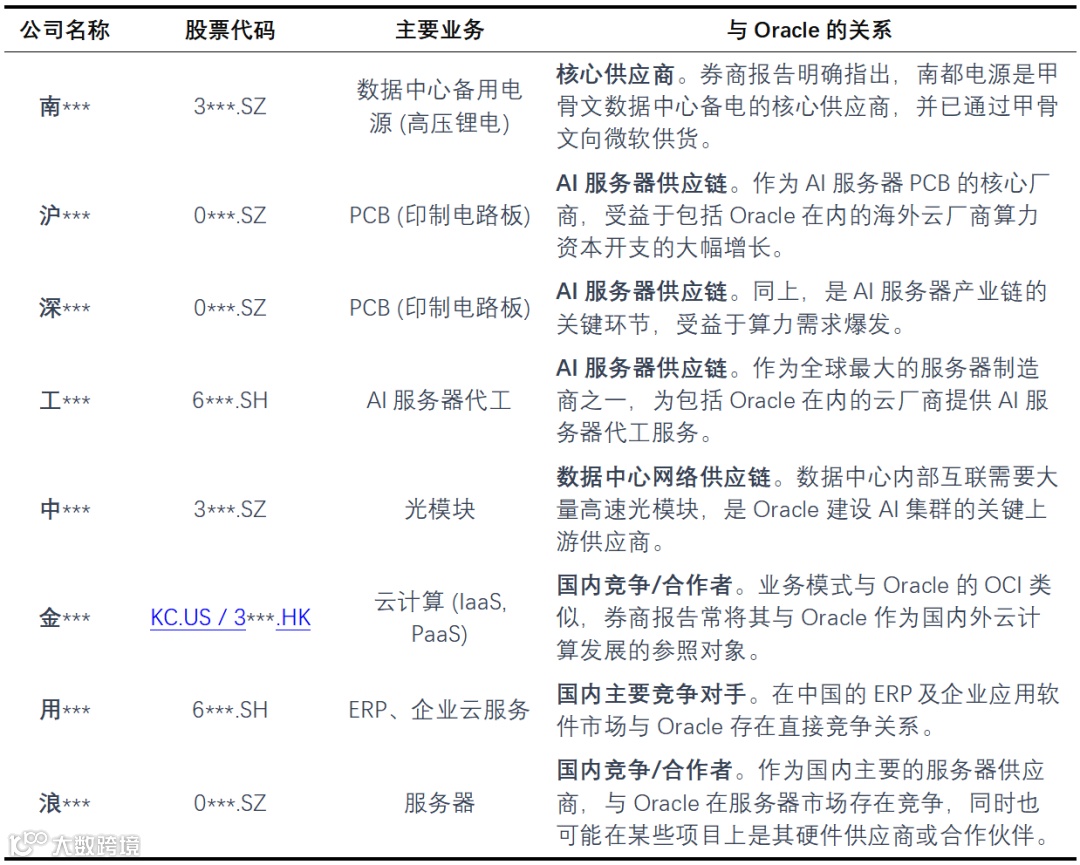The height and width of the screenshot is (865, 1080).
Task: Select company name 工***
Action: 65,400
